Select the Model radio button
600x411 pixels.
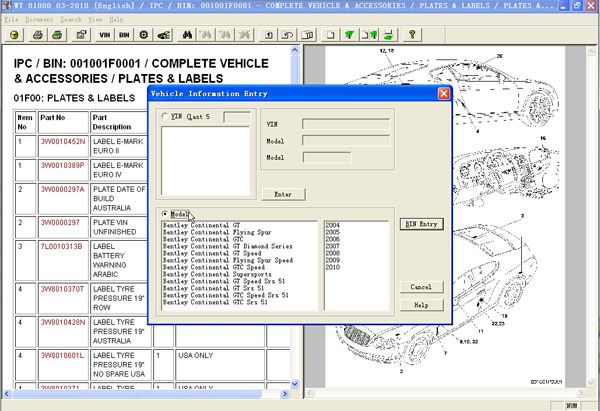165,214
